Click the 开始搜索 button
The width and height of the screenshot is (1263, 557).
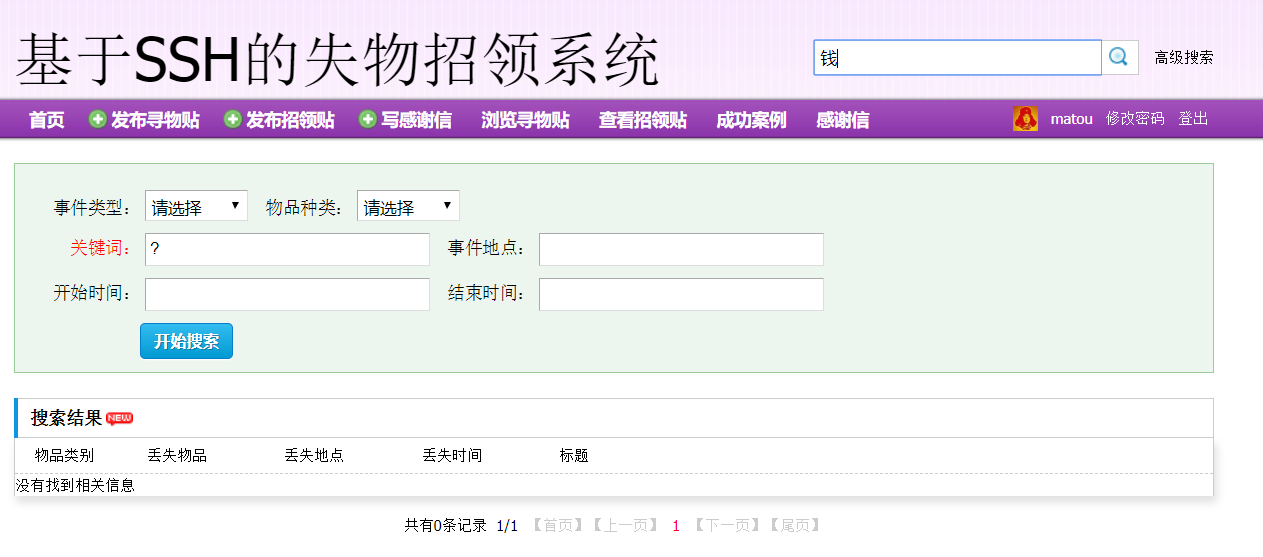coord(186,341)
